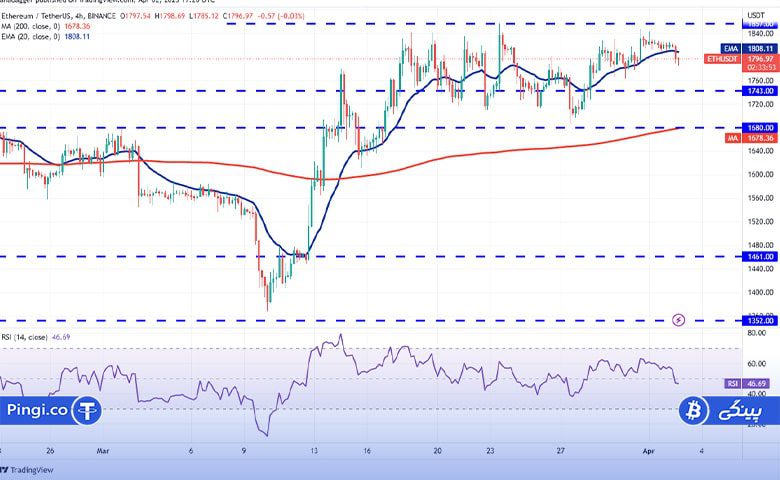Image resolution: width=780 pixels, height=480 pixels.
Task: Select the 1352.00 price level label
Action: click(761, 321)
